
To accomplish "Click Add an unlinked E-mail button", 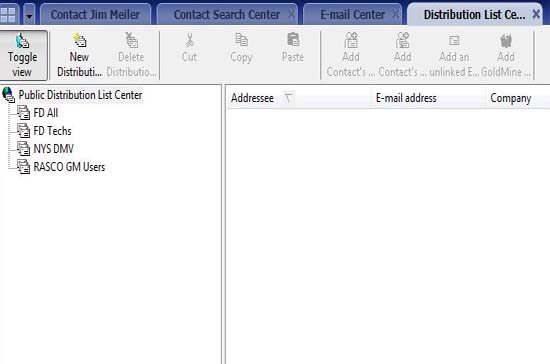I will pos(454,55).
